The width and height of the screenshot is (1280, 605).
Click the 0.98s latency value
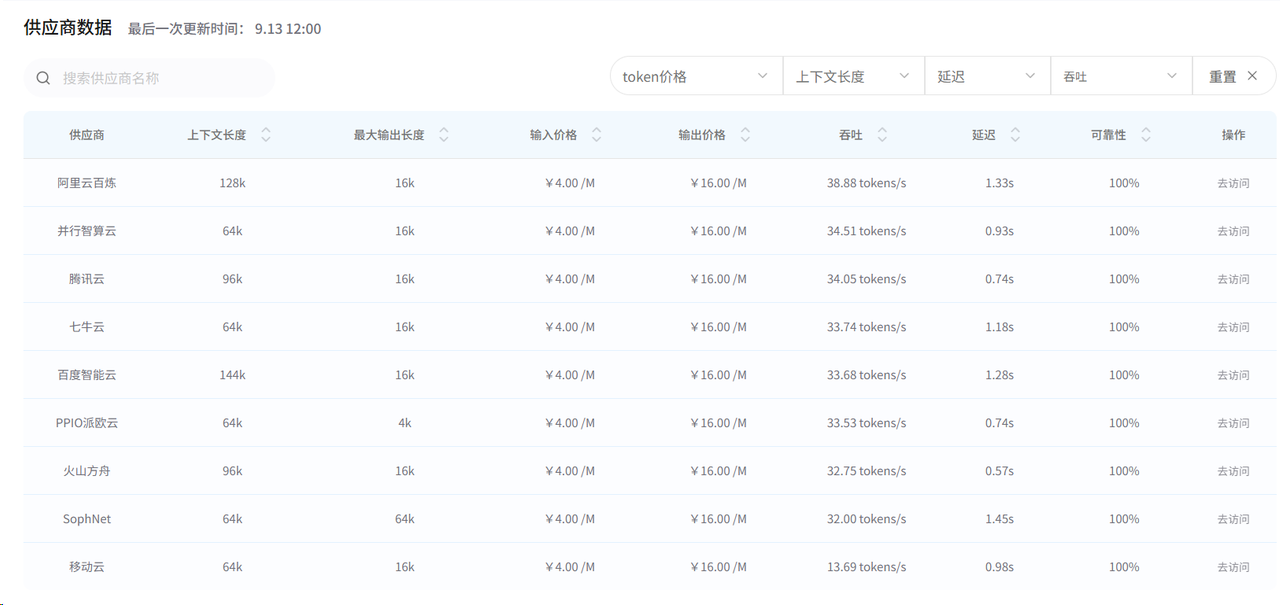999,567
